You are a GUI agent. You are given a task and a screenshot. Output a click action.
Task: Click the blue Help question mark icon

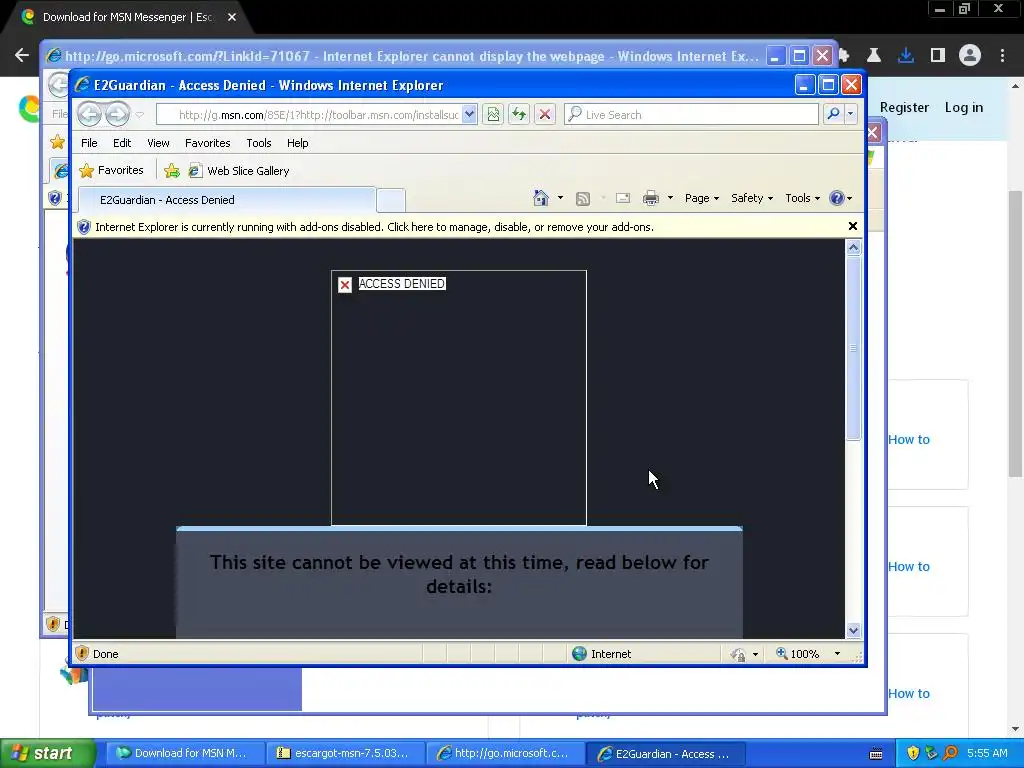(x=837, y=198)
